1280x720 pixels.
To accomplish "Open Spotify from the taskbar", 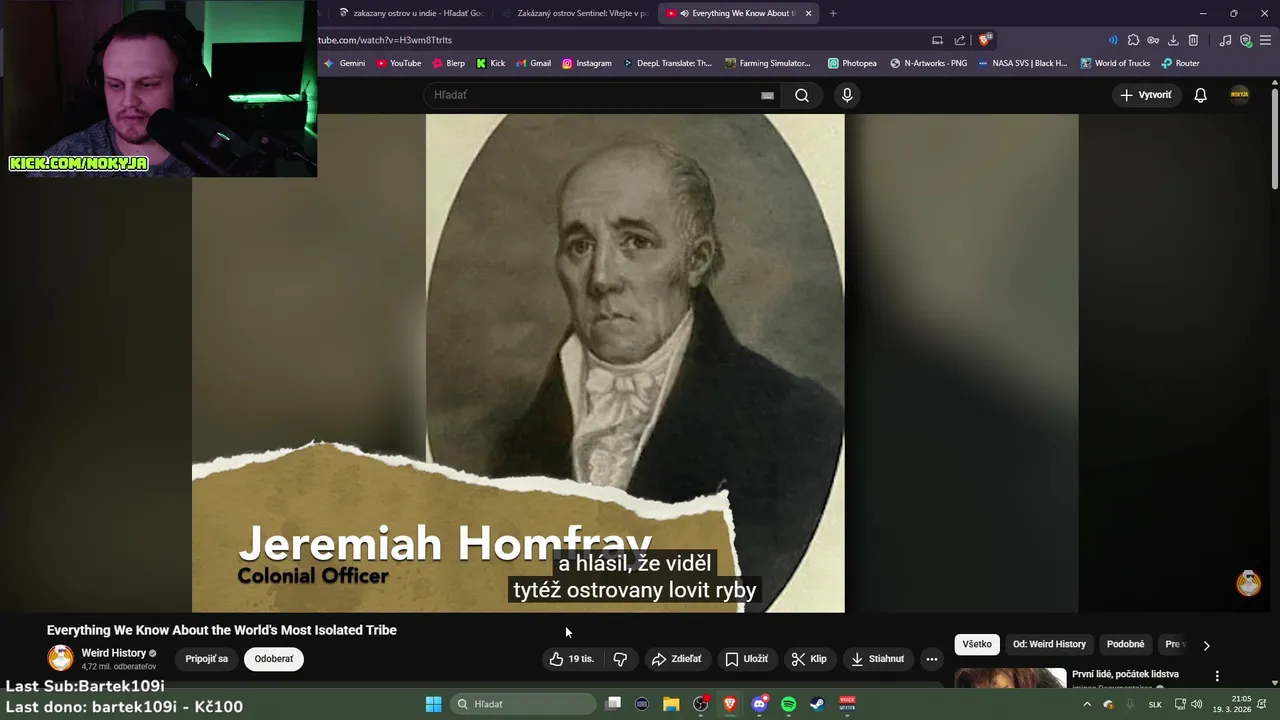I will 788,704.
